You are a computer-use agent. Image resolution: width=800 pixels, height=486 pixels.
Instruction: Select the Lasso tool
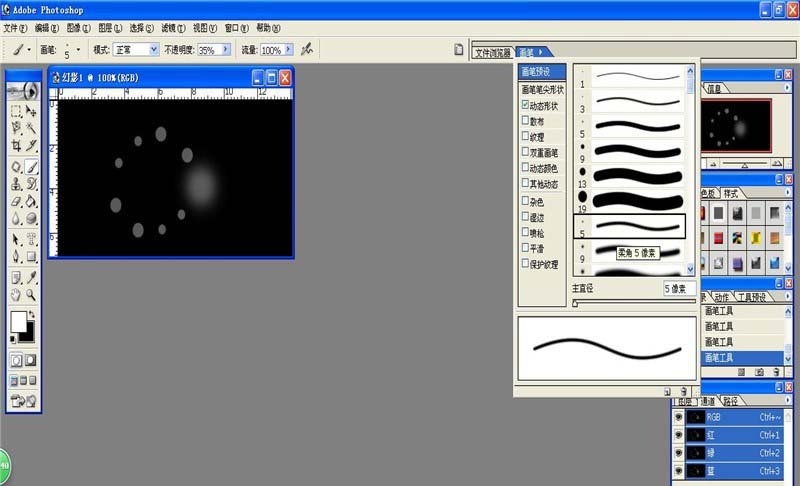16,128
